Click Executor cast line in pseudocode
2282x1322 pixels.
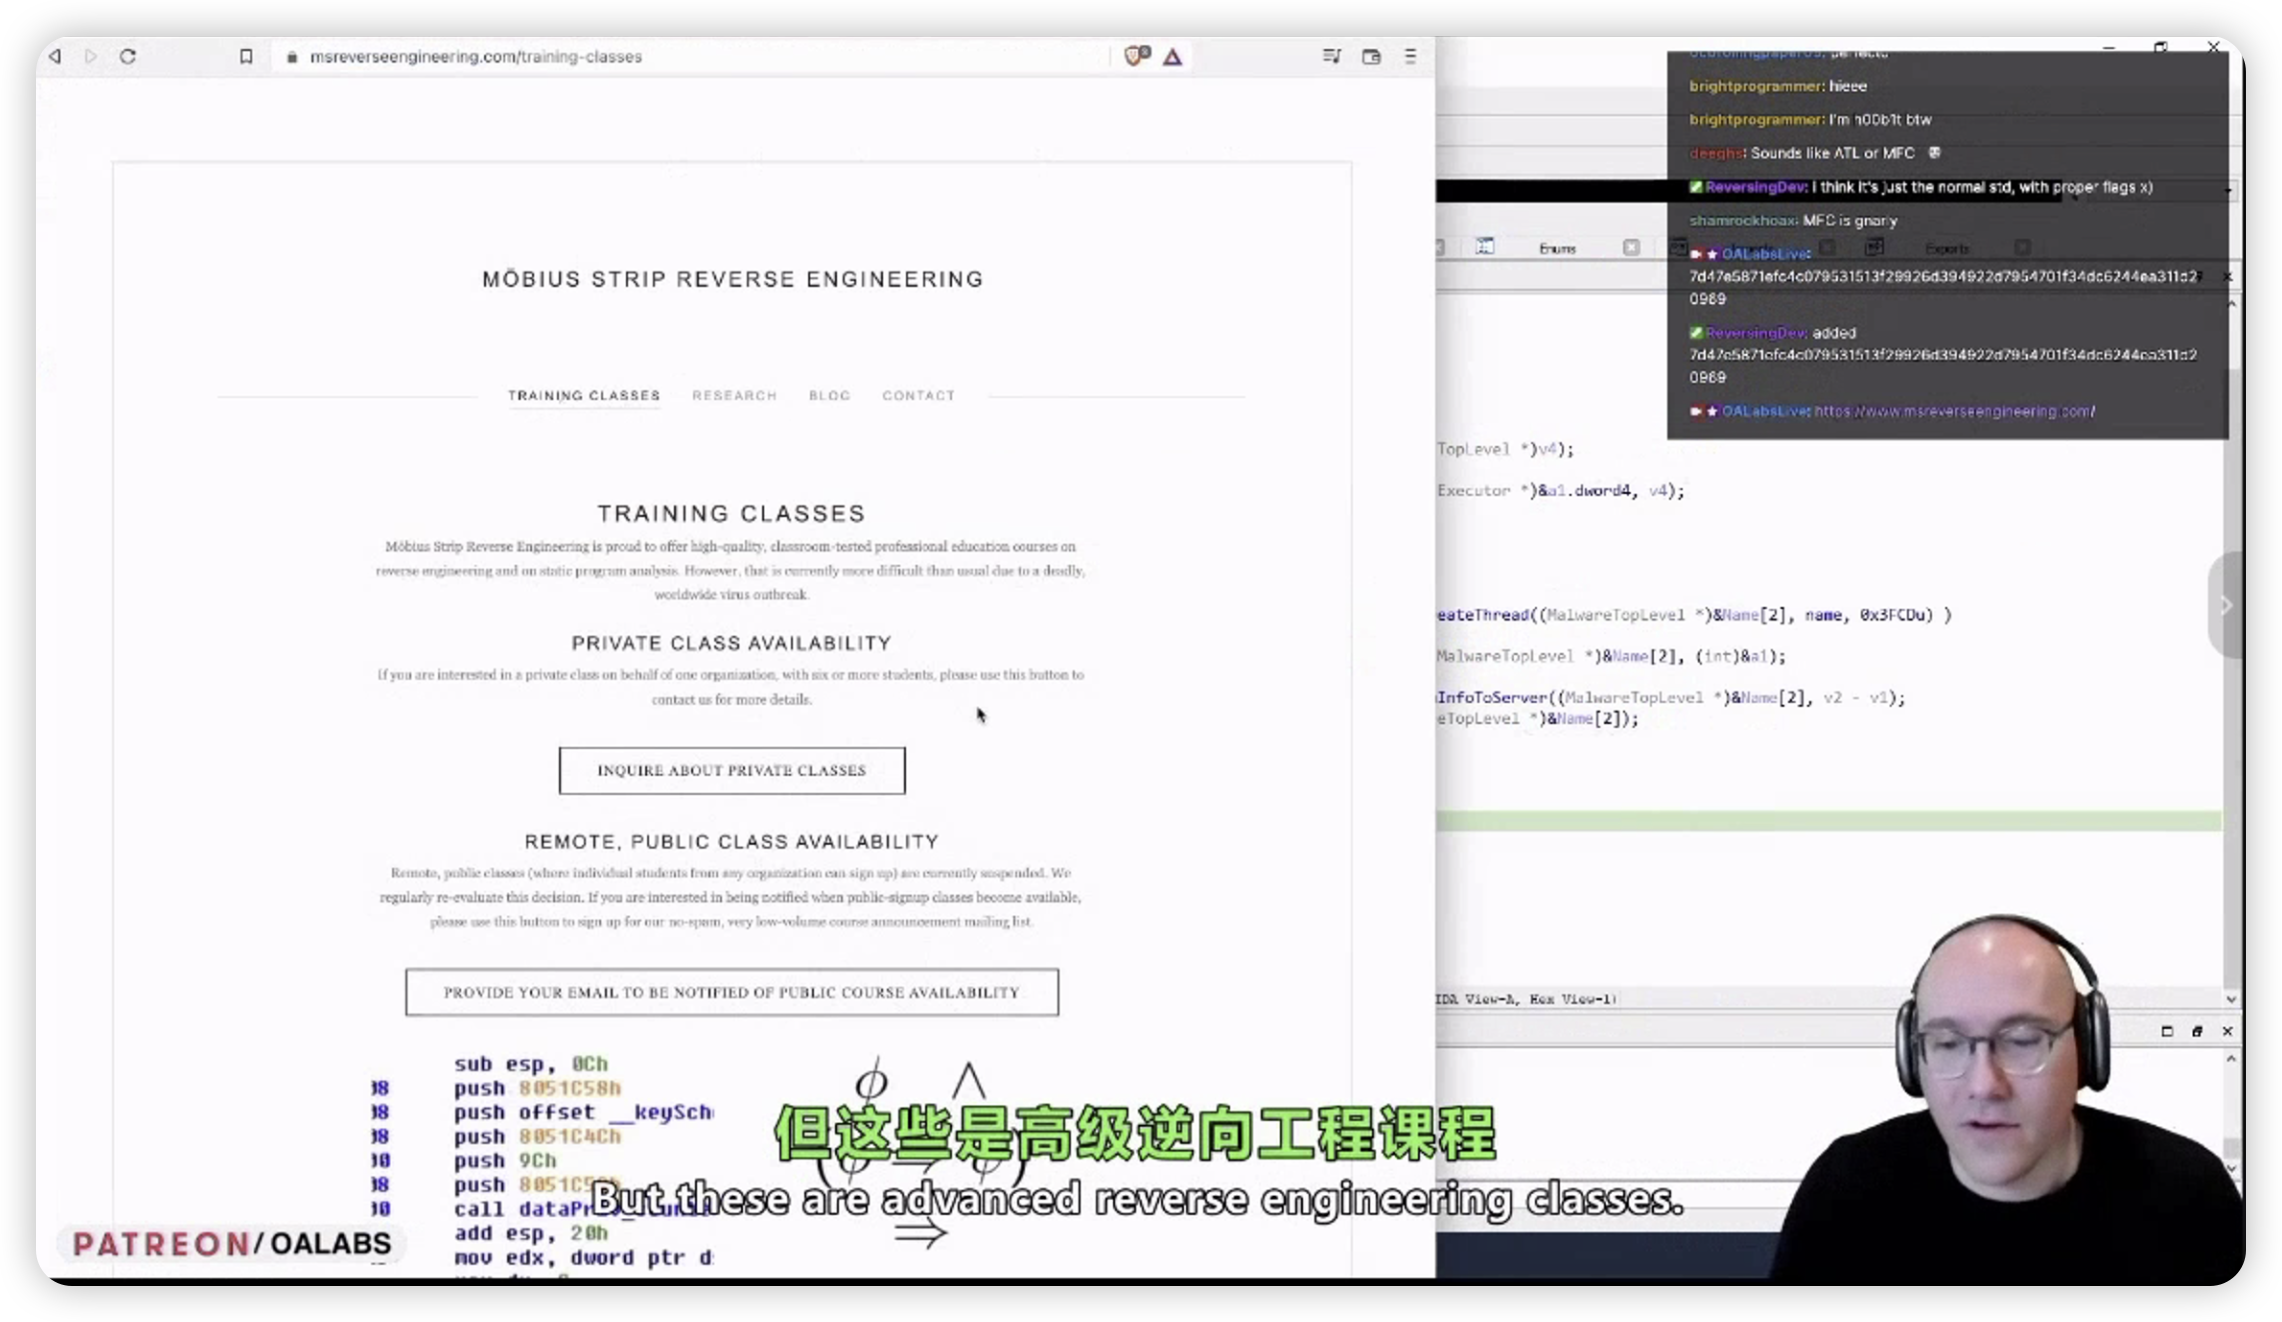click(1560, 491)
